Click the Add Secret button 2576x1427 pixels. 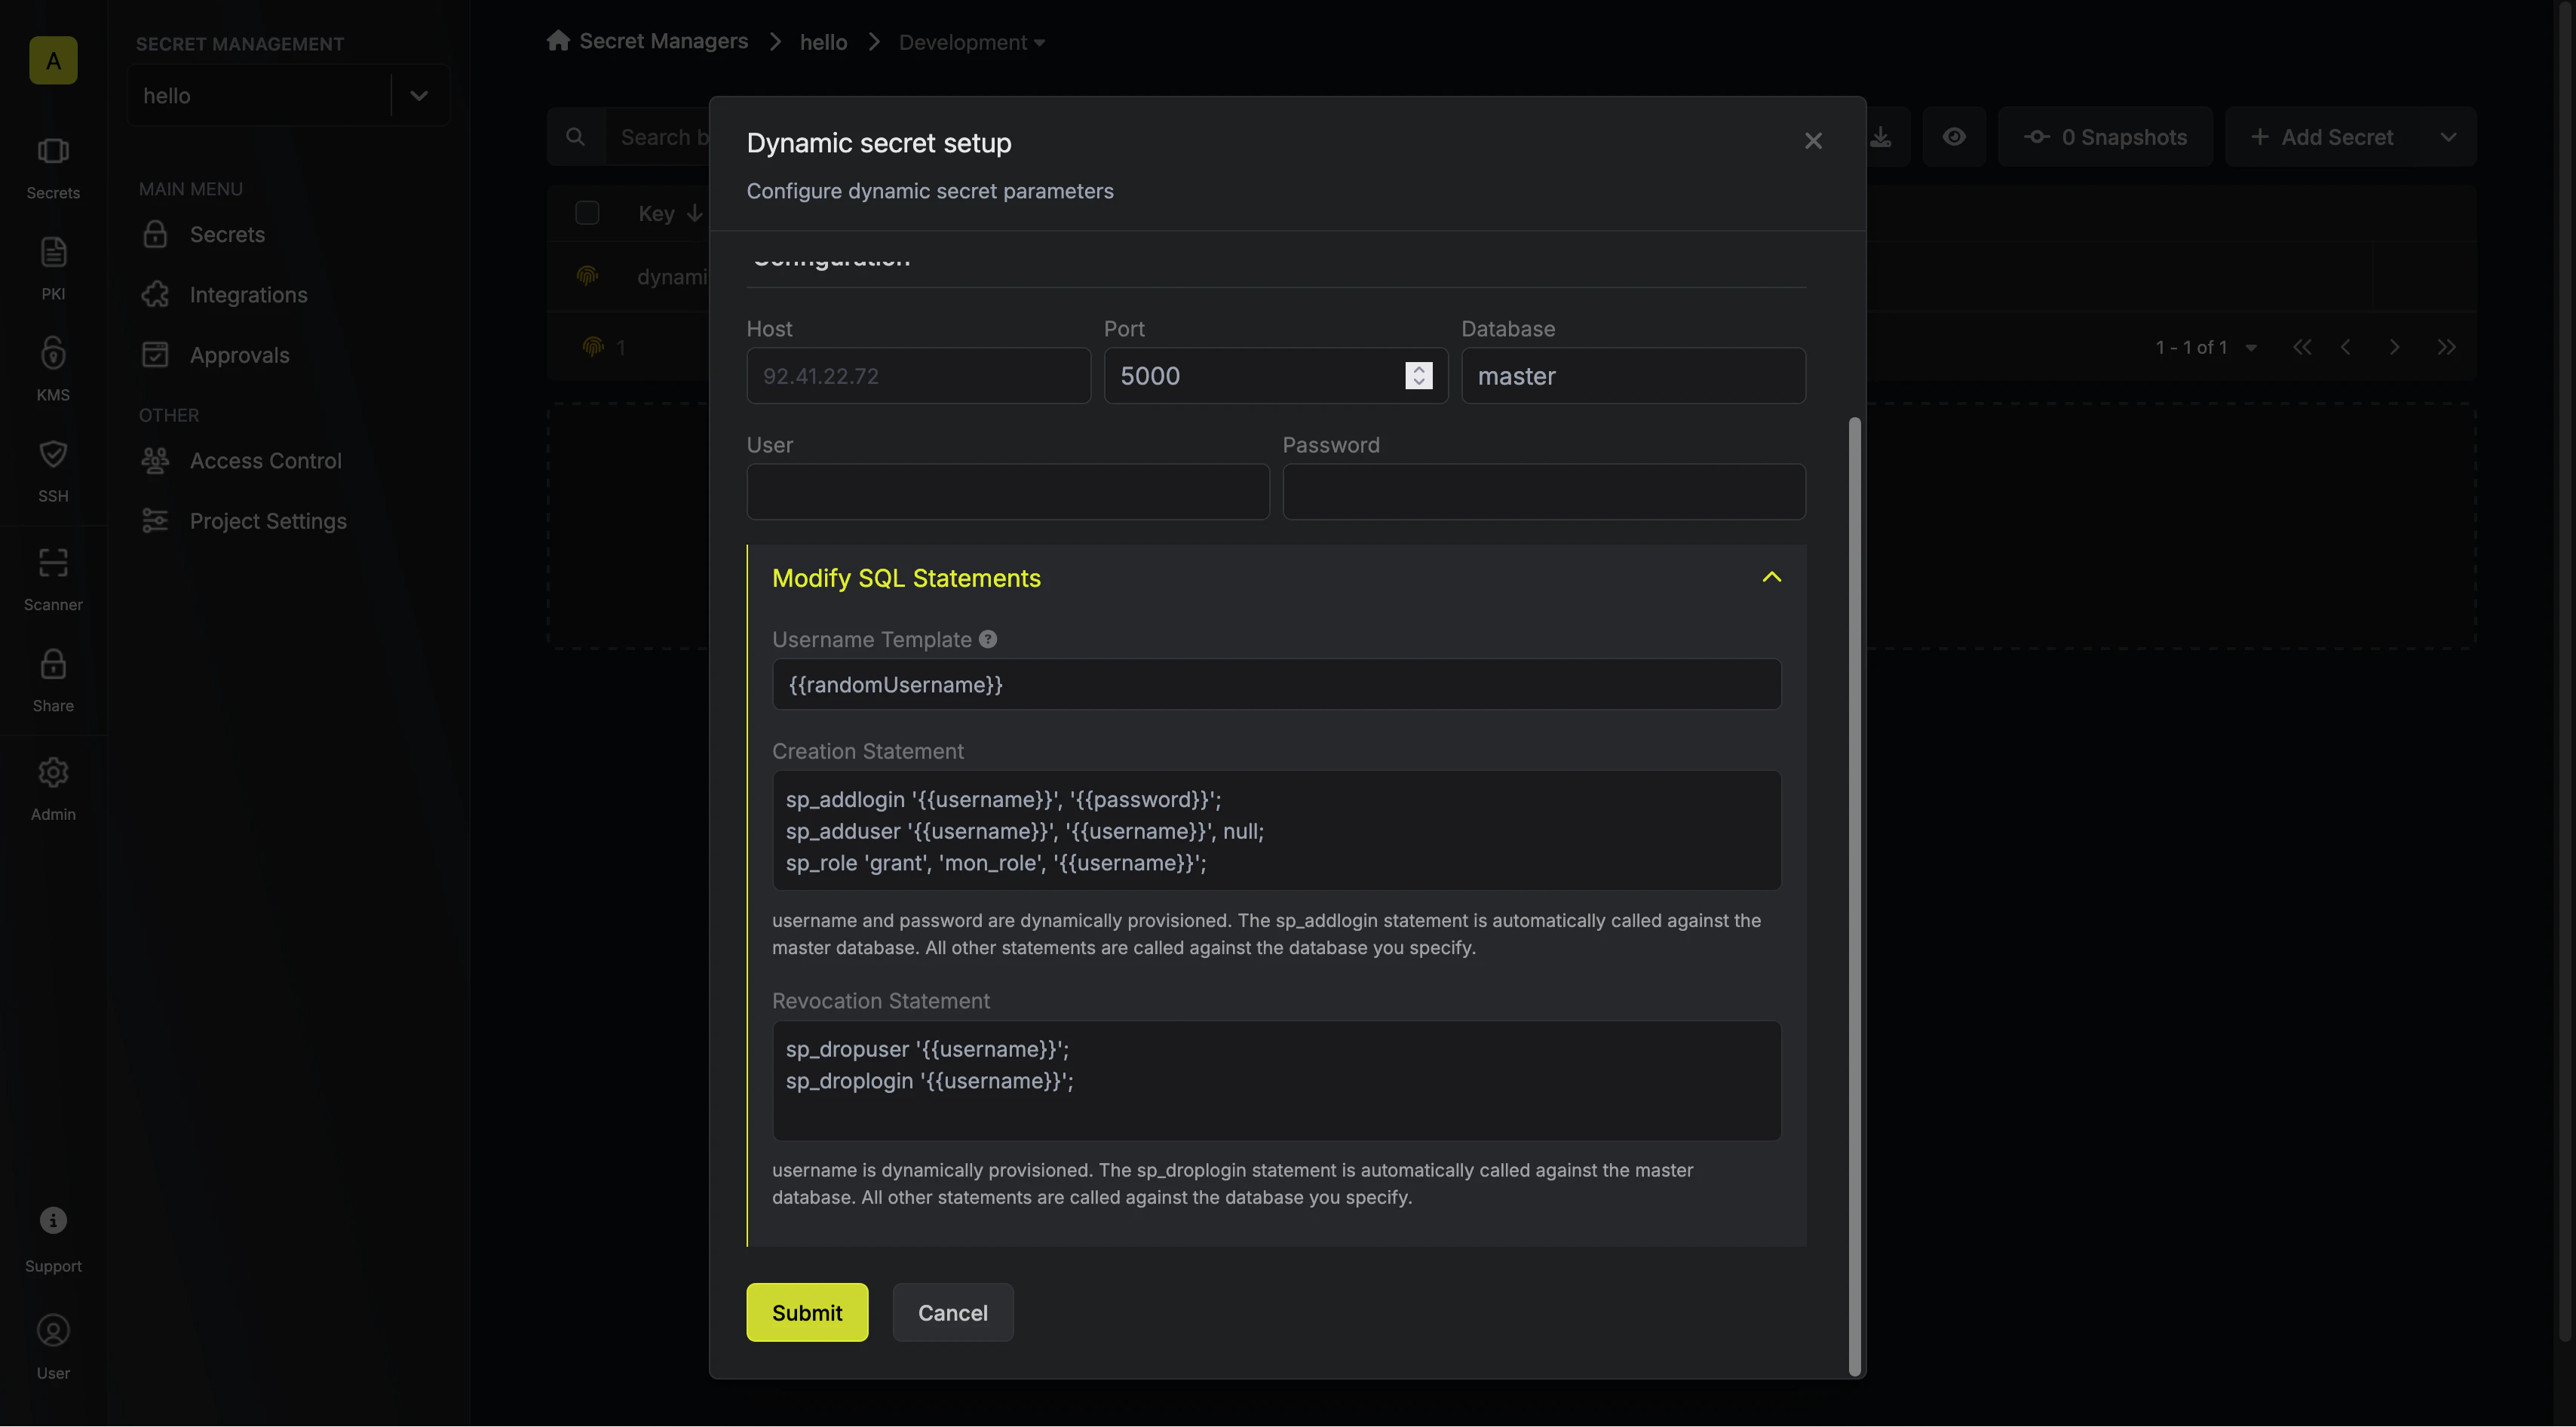pos(2322,137)
